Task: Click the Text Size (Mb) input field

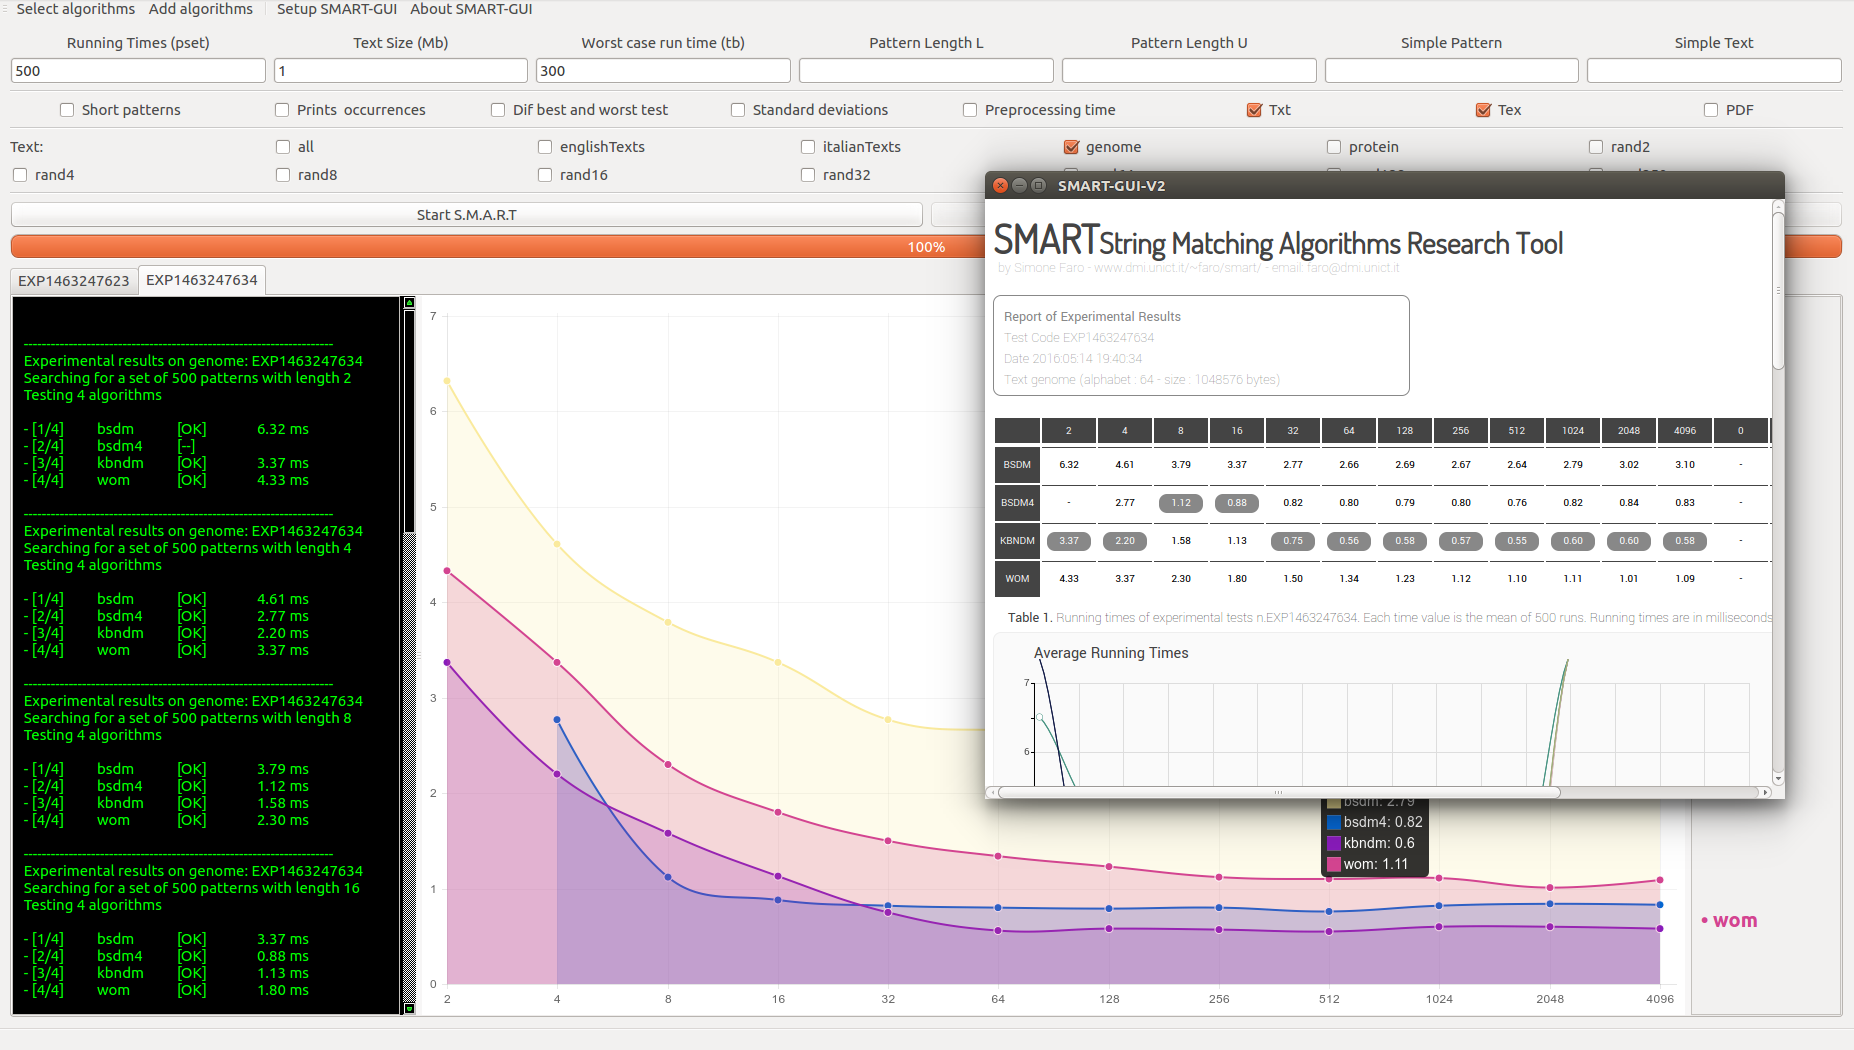Action: click(x=401, y=71)
